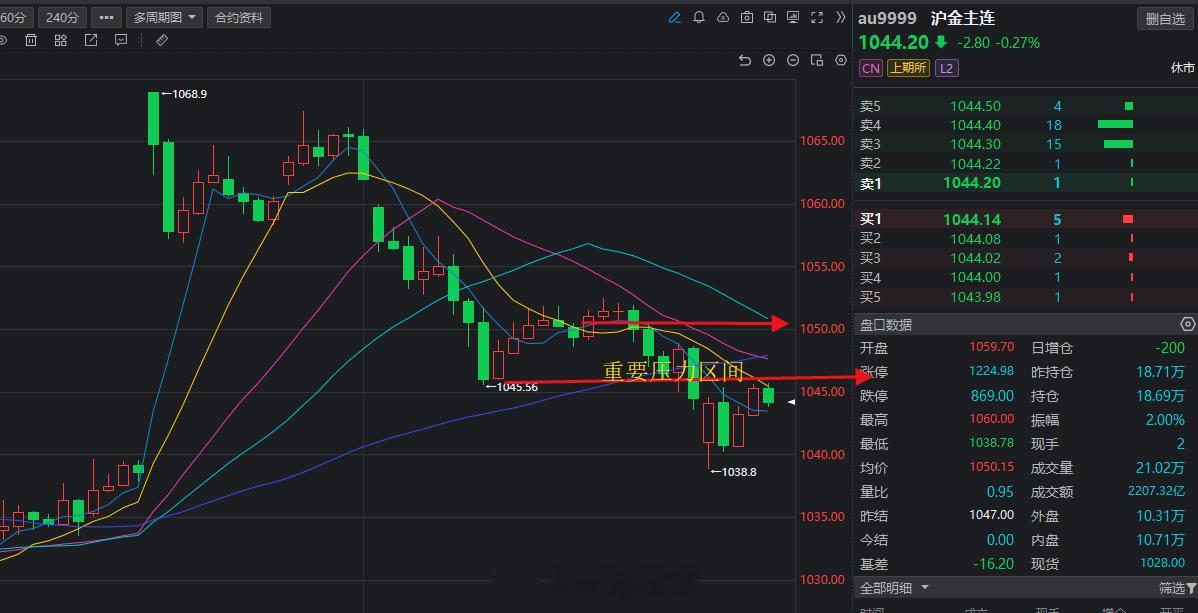Expand the 多周期图 dropdown
The width and height of the screenshot is (1198, 613).
tap(164, 18)
